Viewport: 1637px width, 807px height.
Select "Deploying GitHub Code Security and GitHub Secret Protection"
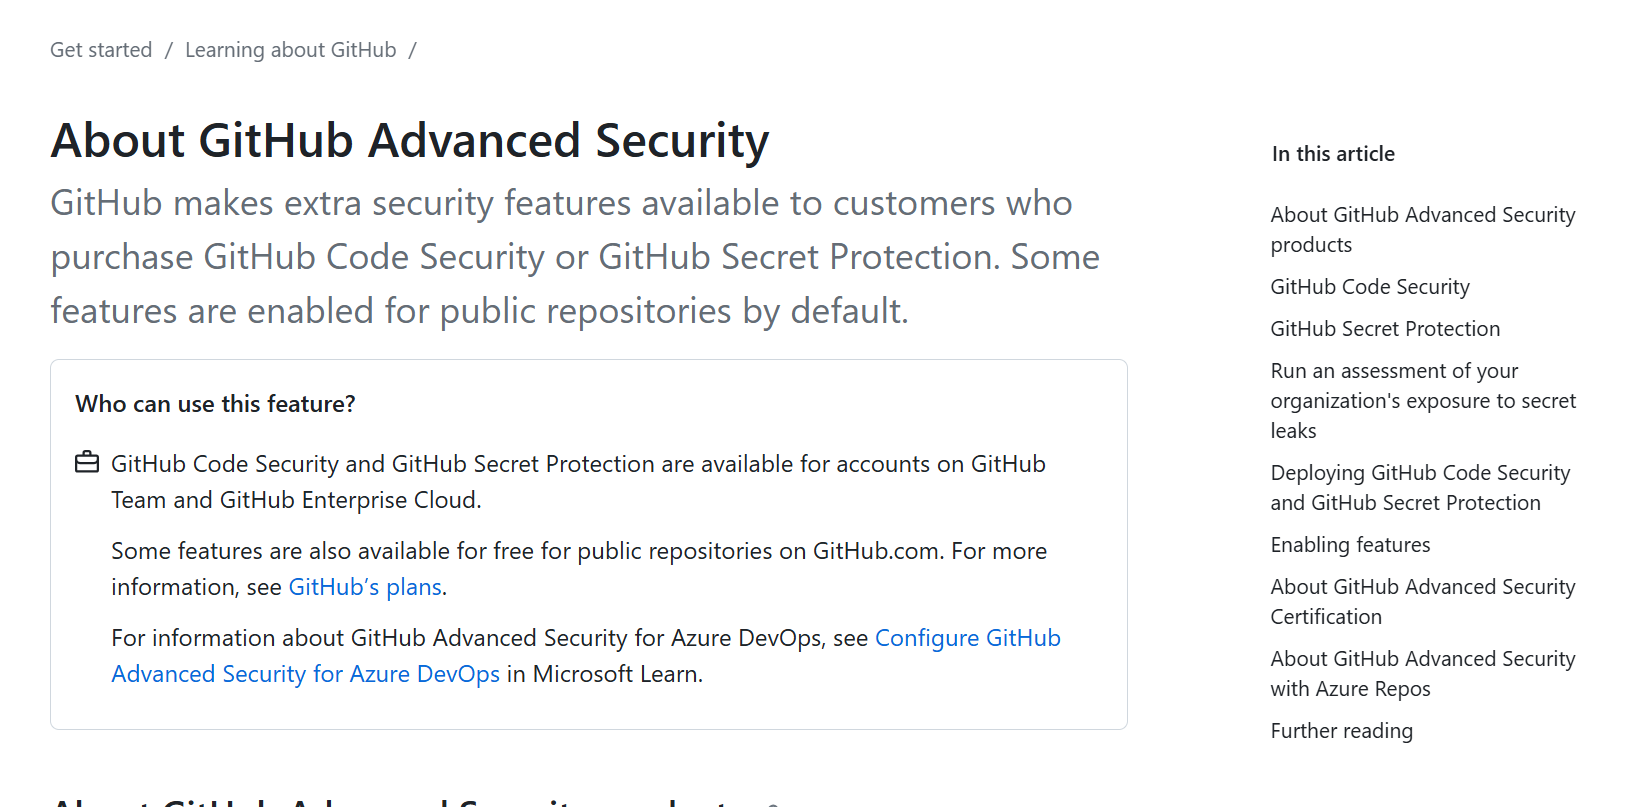pyautogui.click(x=1420, y=487)
